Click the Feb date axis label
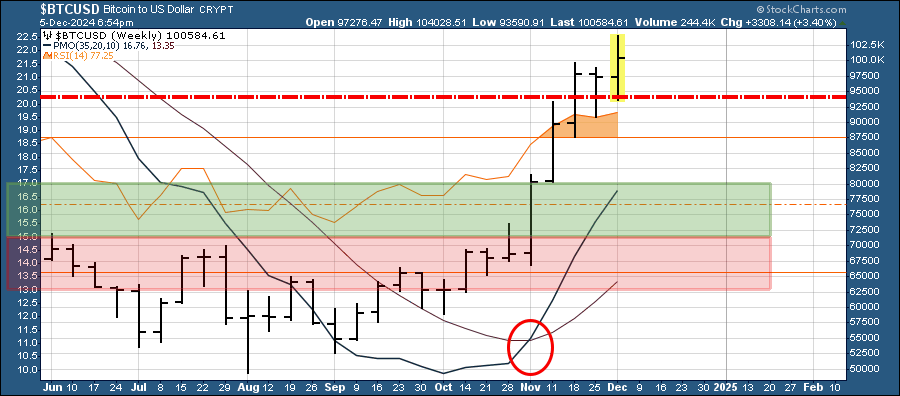Viewport: 900px width, 396px height. (x=813, y=386)
